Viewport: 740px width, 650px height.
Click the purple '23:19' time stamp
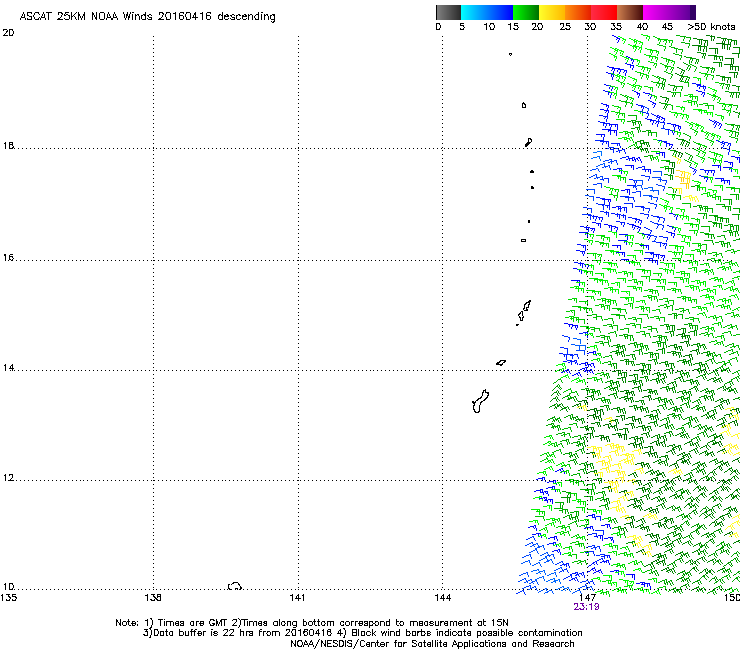587,607
